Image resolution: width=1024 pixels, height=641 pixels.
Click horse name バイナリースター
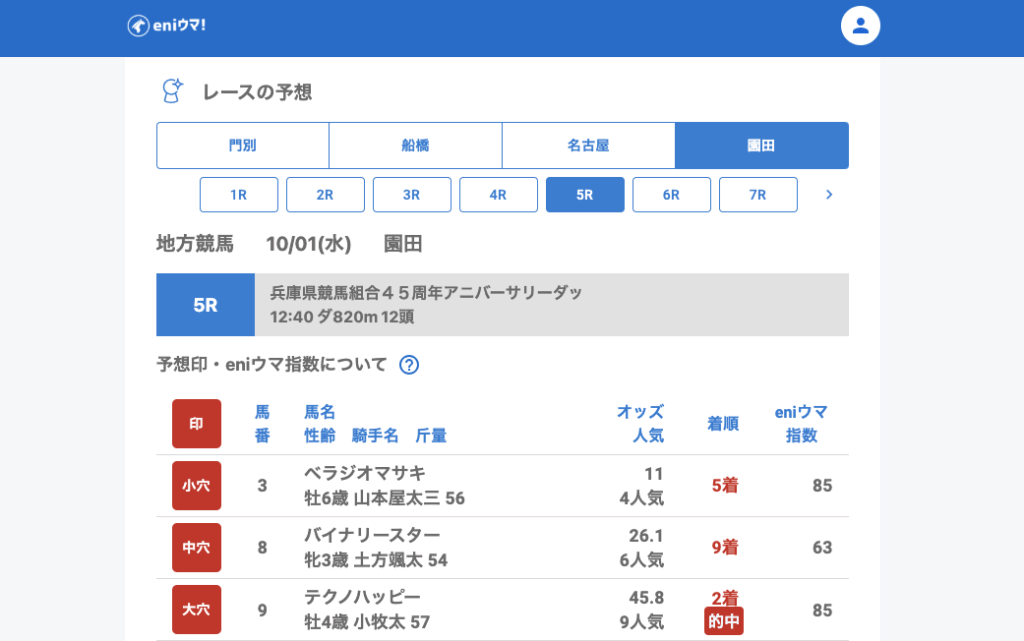(372, 535)
